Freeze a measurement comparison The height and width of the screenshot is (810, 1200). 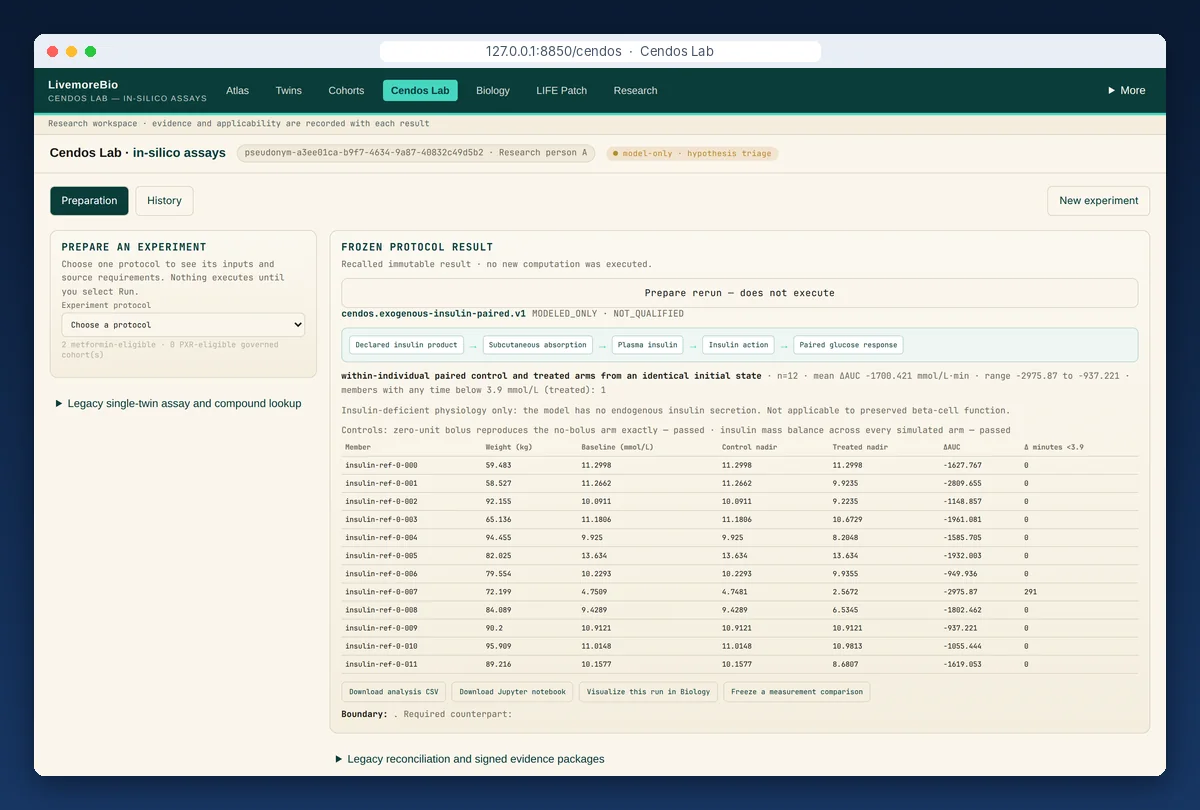tap(796, 692)
